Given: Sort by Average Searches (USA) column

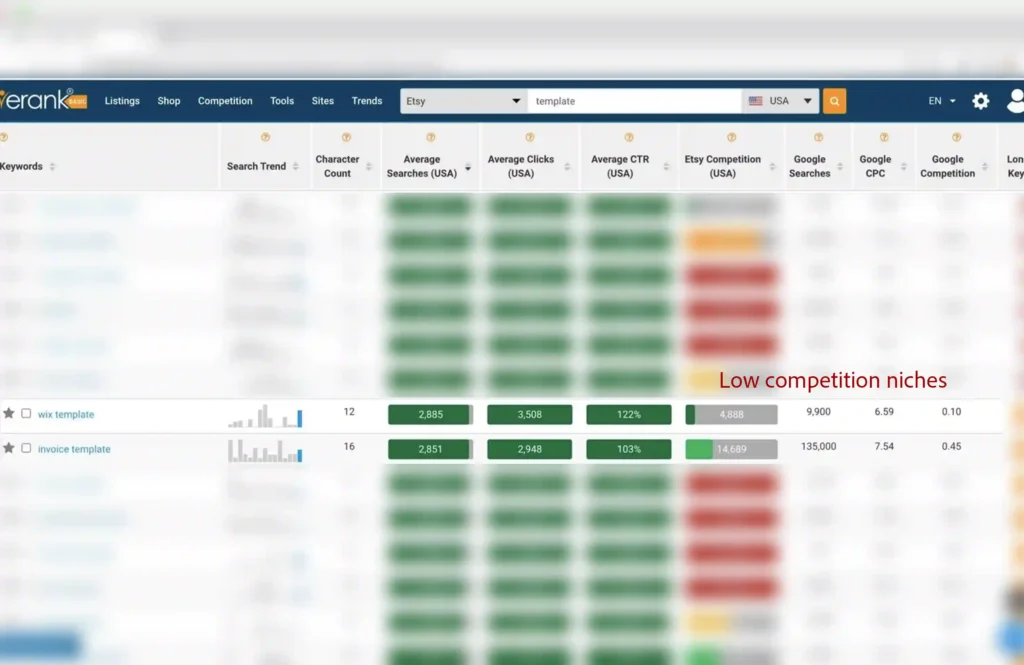Looking at the screenshot, I should point(467,167).
